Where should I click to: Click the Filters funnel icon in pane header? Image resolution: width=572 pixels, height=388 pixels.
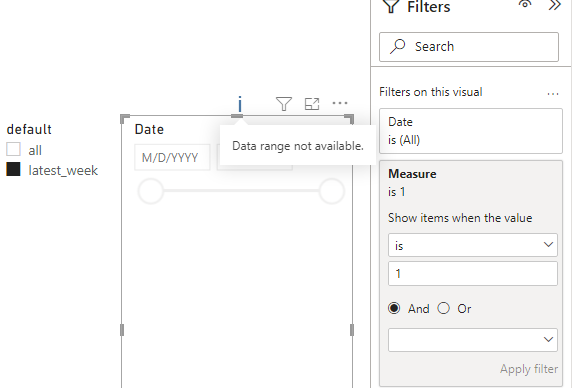click(x=391, y=6)
